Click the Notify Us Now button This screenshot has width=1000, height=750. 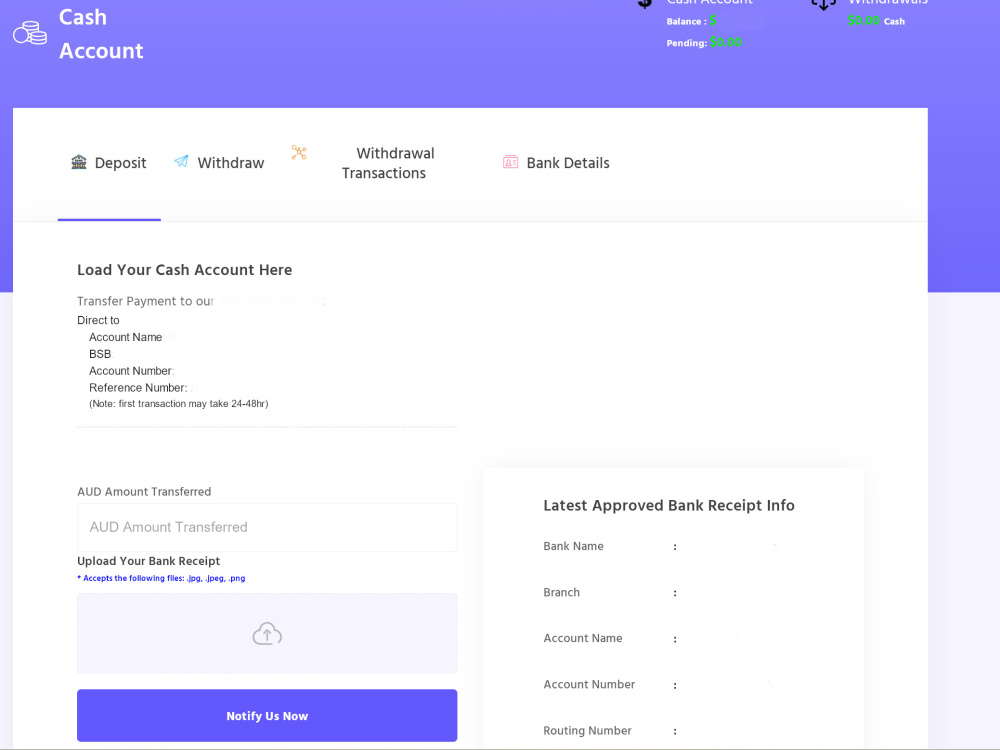pos(267,716)
